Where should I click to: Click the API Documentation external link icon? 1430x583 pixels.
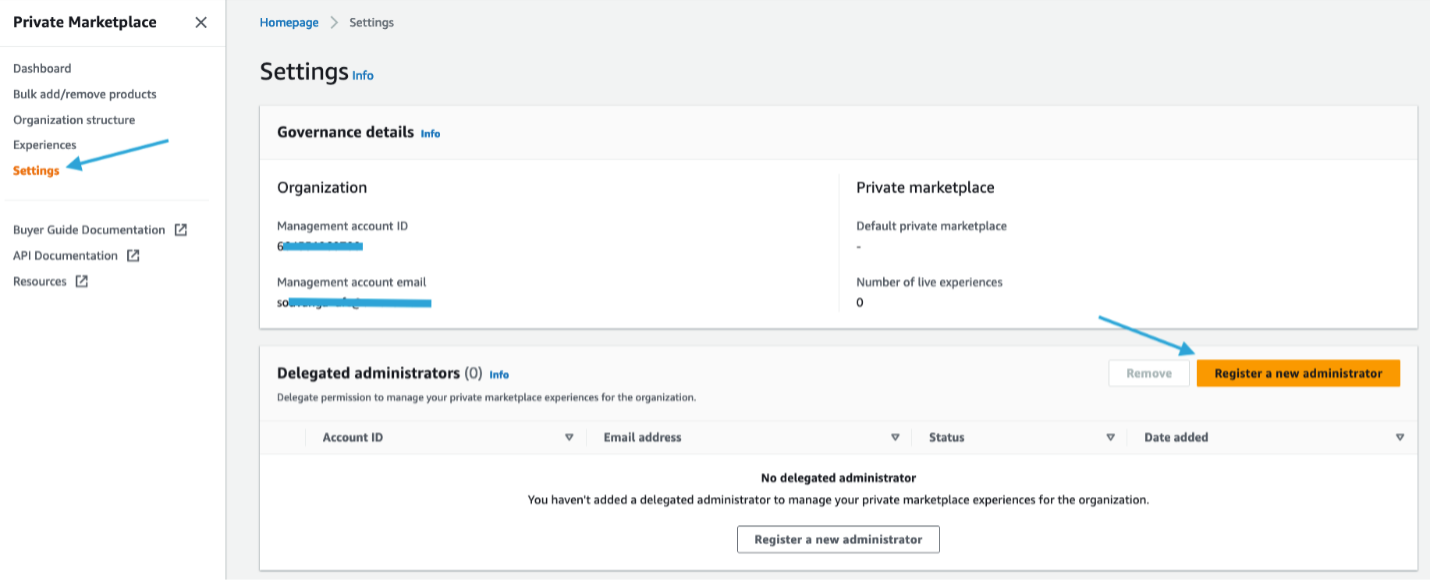click(x=133, y=255)
